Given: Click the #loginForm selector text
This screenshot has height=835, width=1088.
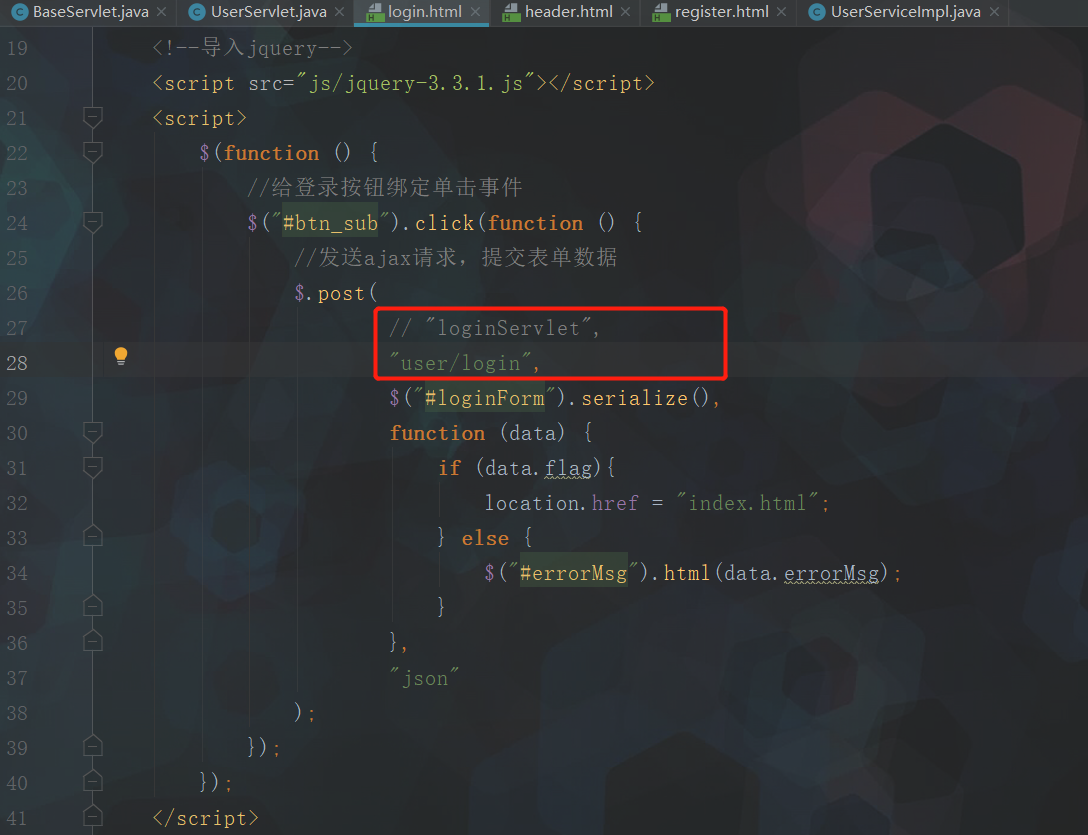Looking at the screenshot, I should coord(484,398).
